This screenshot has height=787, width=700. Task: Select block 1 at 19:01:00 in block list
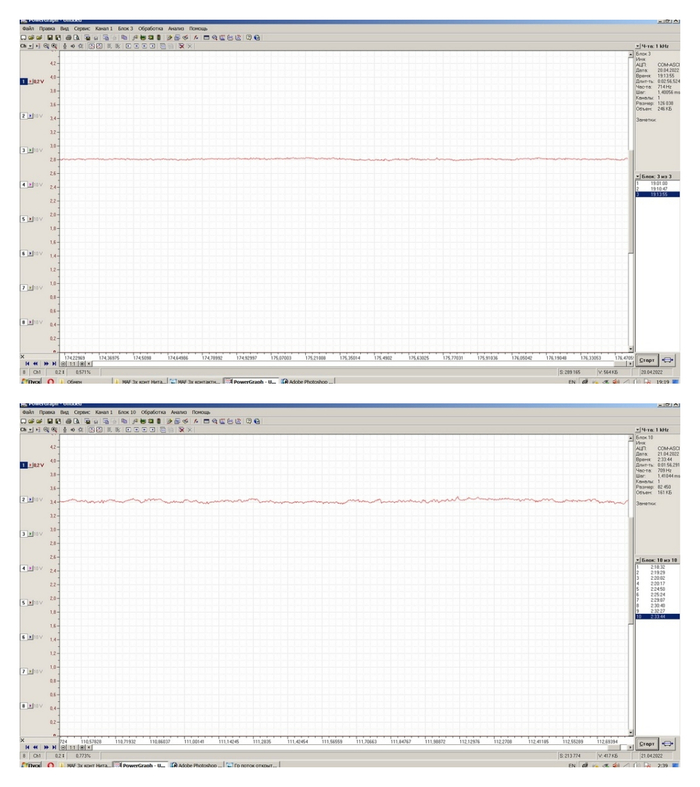click(657, 184)
